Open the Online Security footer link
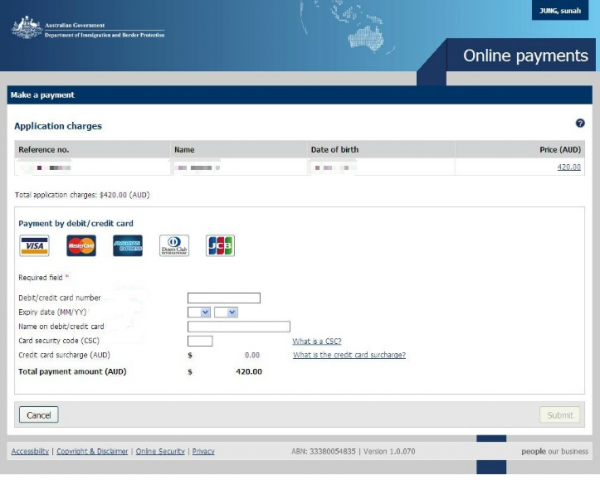Screen dimensions: 600x480 coord(160,451)
